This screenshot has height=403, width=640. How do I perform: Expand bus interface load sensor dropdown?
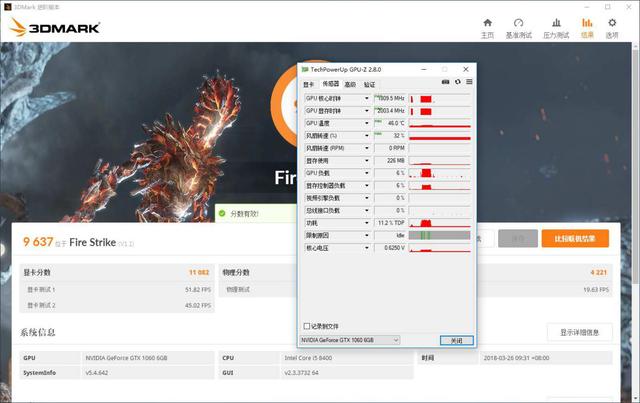[x=367, y=210]
